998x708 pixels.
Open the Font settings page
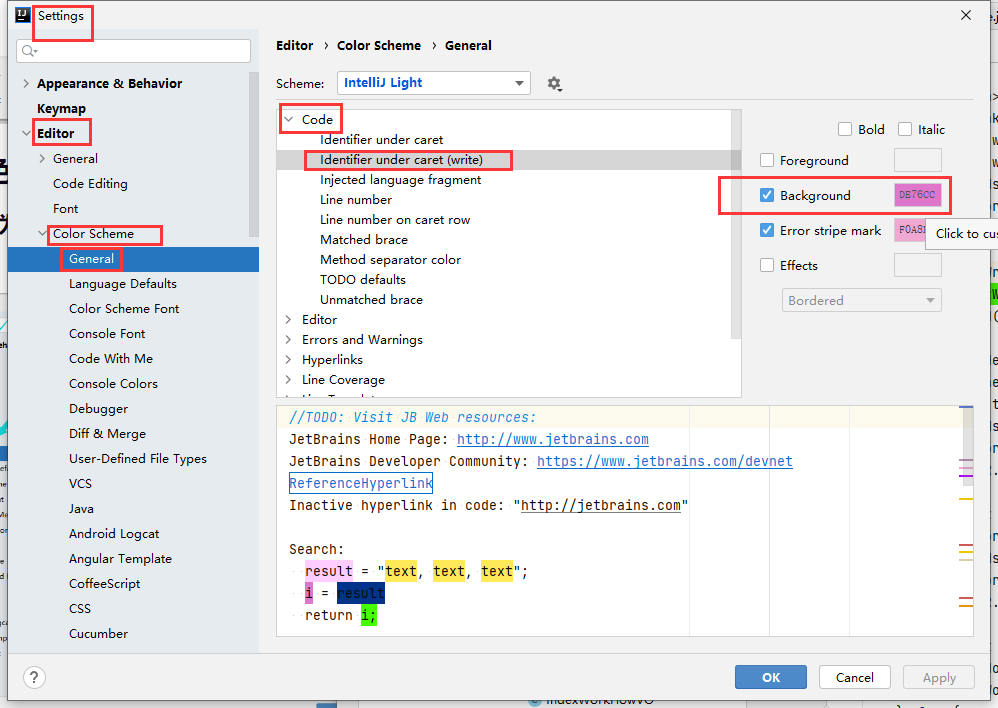coord(66,209)
